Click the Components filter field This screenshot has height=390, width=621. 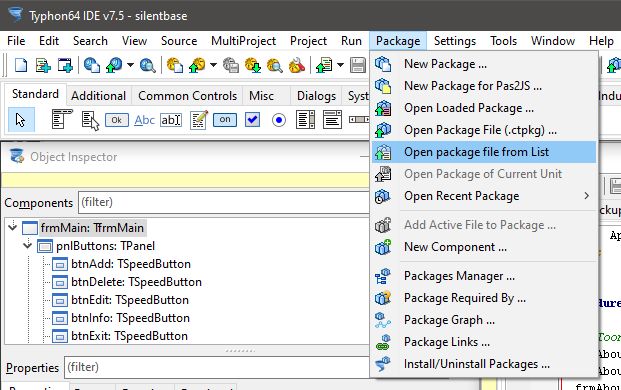pyautogui.click(x=224, y=202)
